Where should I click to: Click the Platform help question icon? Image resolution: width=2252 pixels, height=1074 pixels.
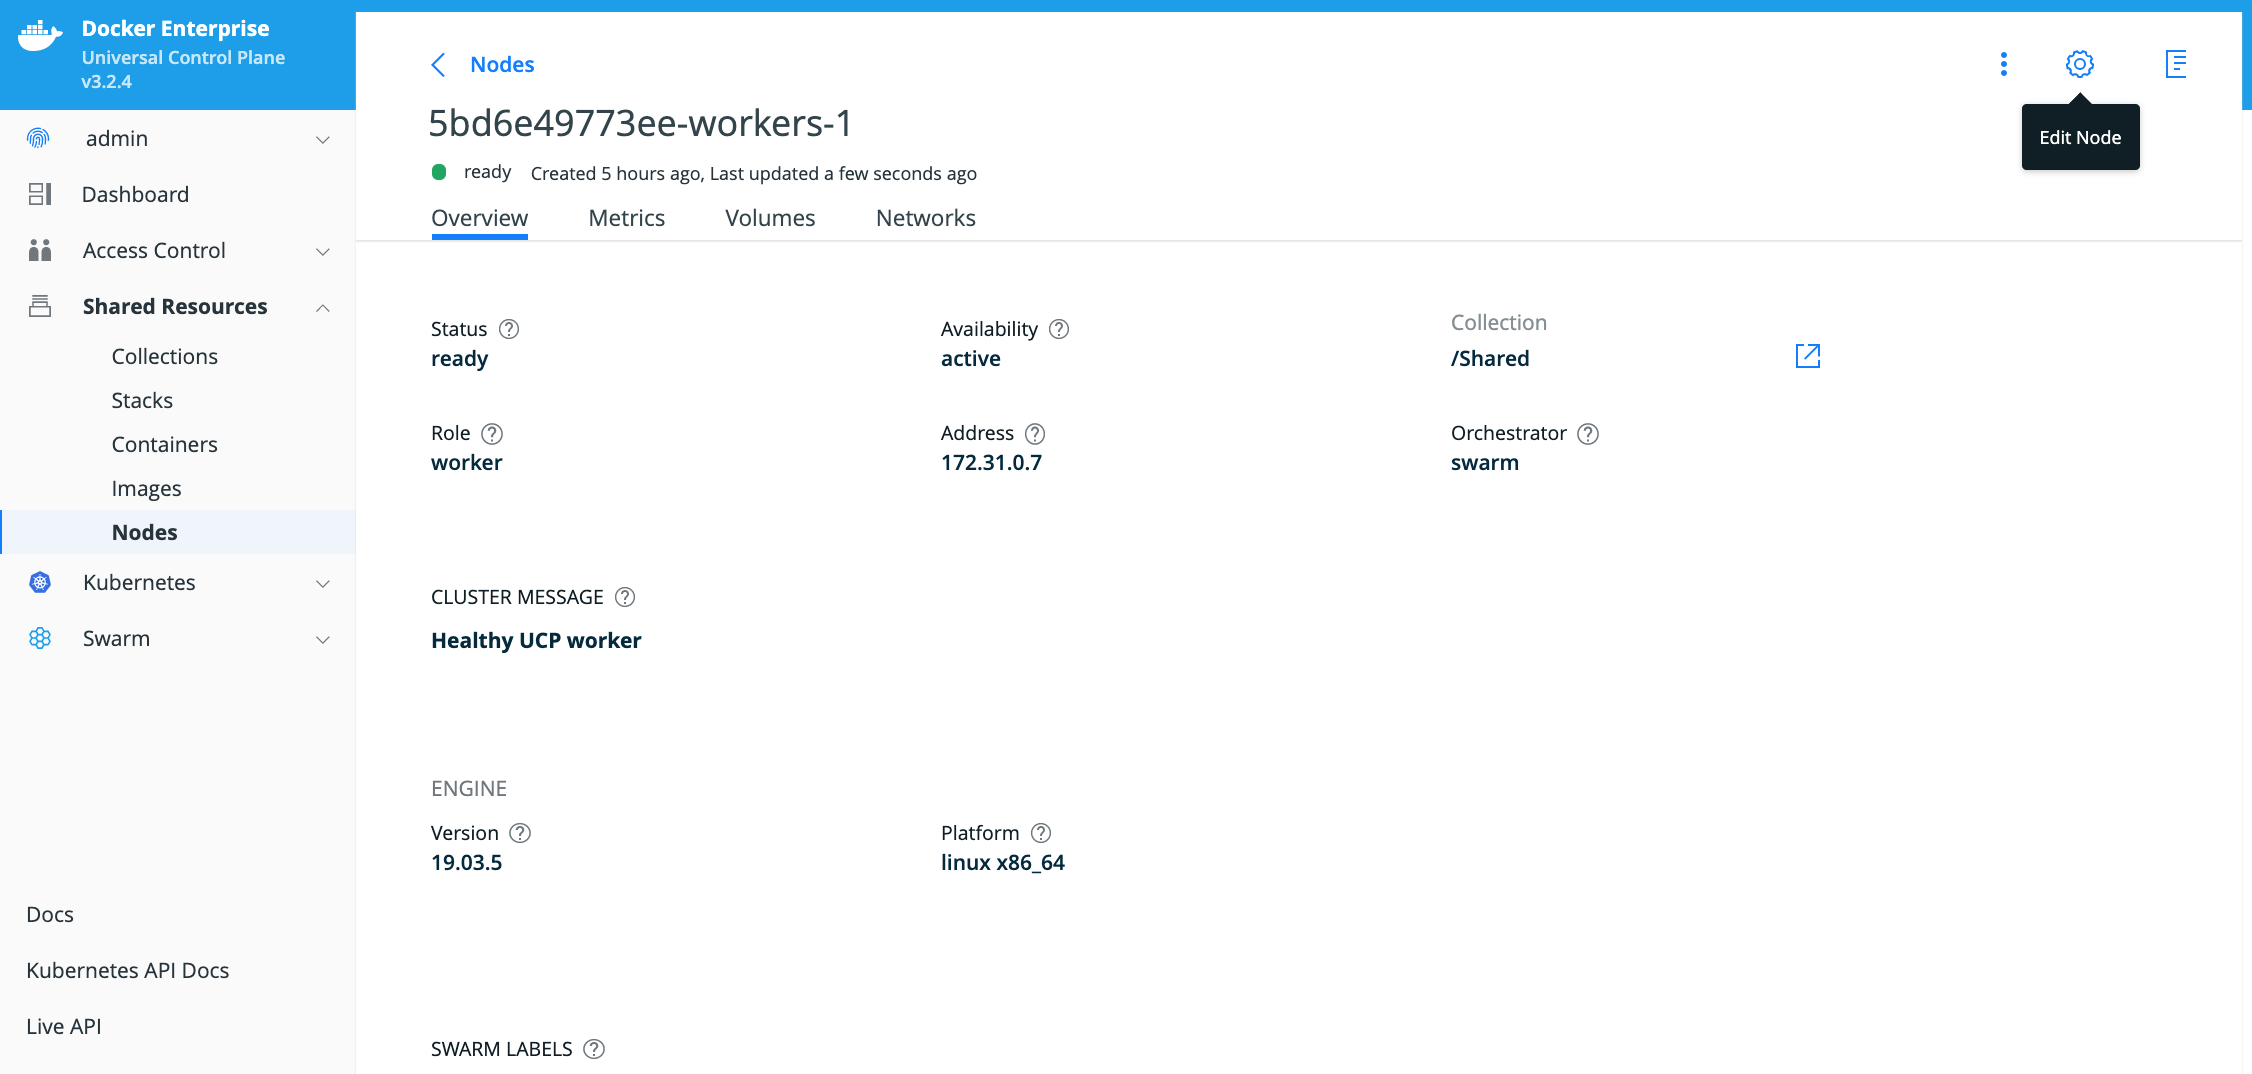tap(1041, 833)
